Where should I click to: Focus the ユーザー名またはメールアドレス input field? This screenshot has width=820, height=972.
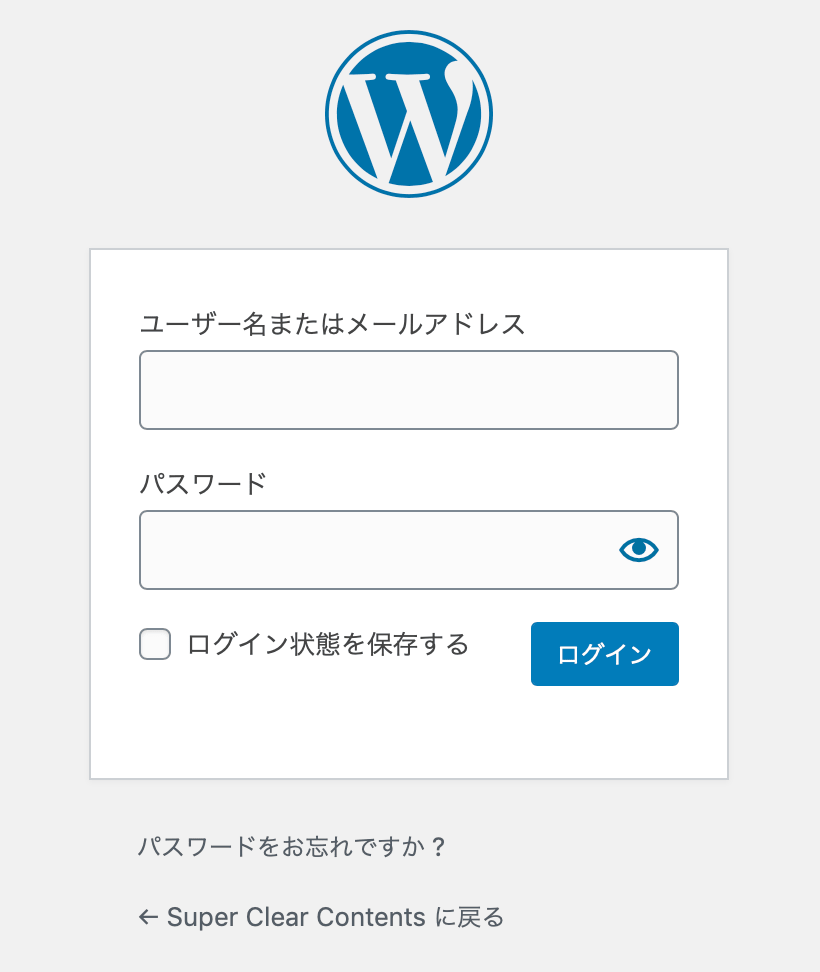coord(409,390)
